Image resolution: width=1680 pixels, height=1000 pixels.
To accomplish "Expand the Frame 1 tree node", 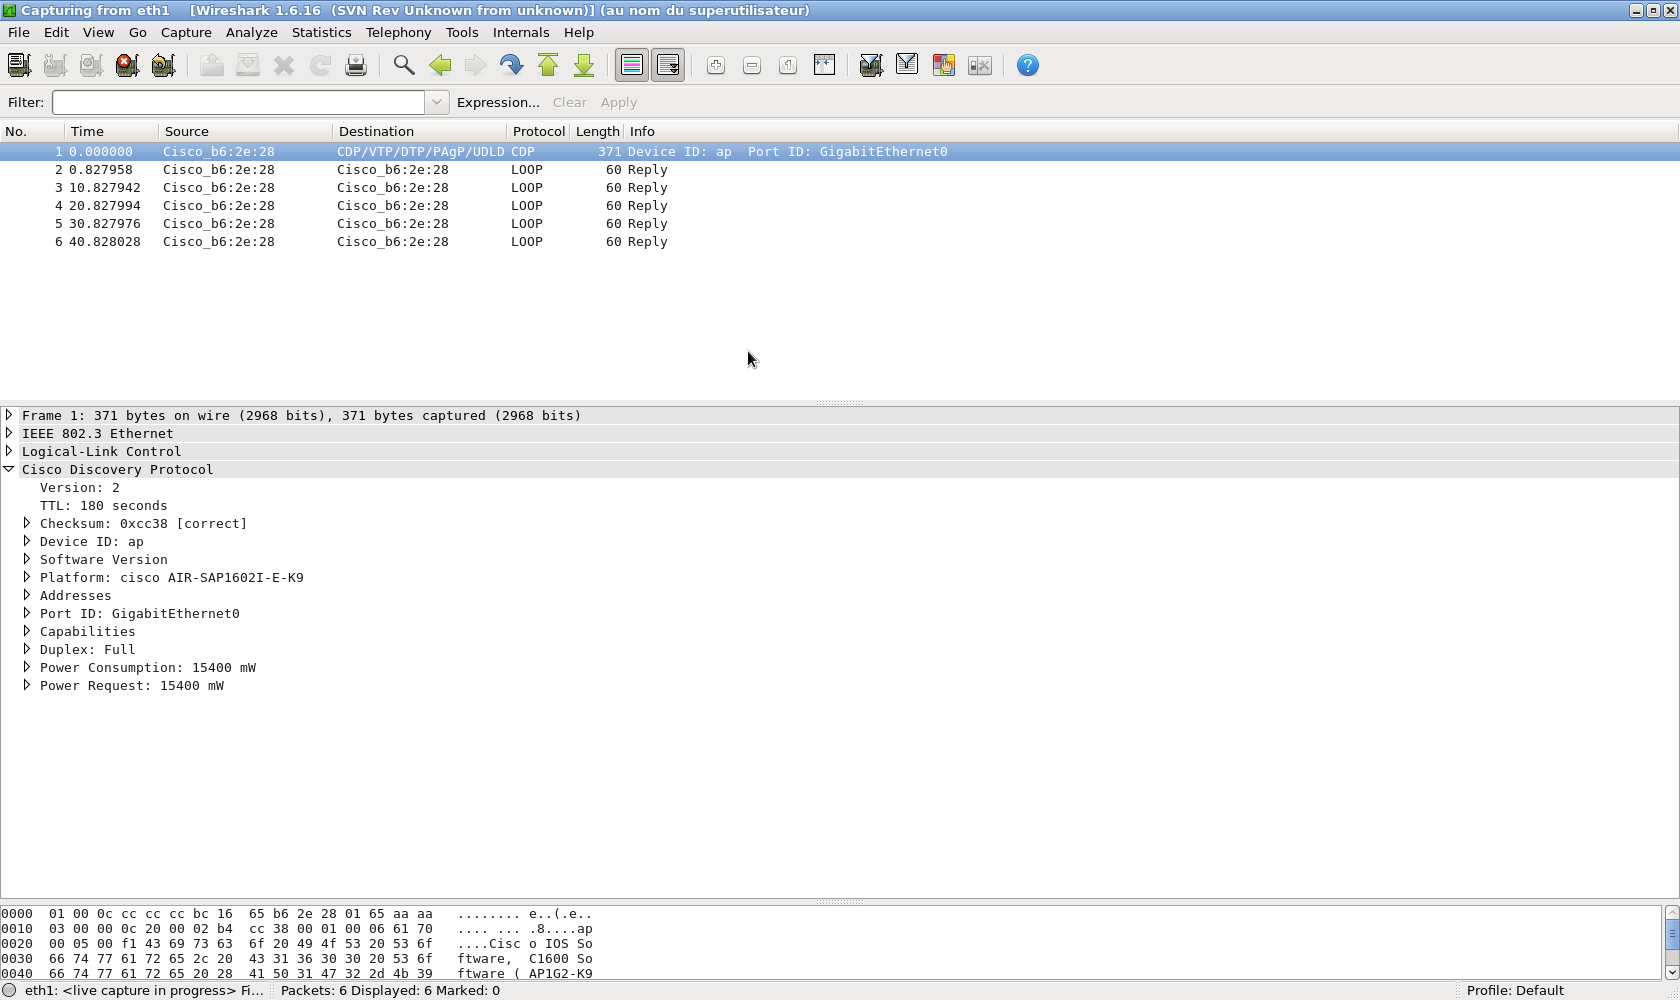I will pos(9,415).
